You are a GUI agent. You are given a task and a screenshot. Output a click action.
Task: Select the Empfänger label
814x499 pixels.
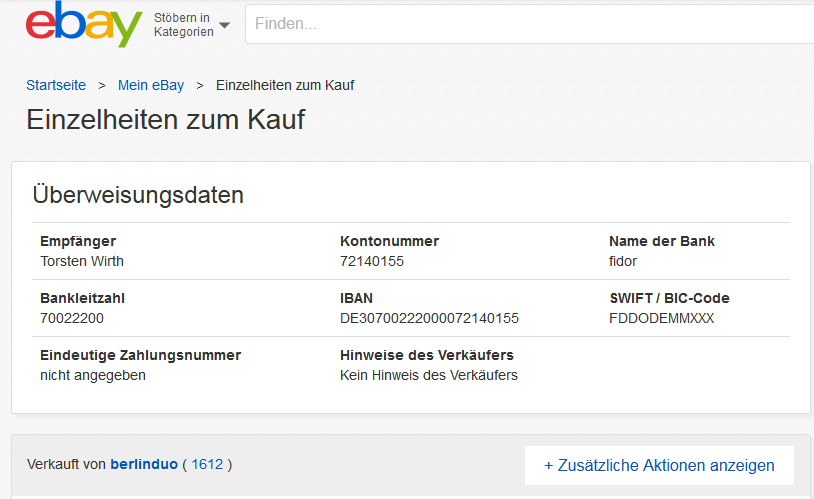pos(78,241)
